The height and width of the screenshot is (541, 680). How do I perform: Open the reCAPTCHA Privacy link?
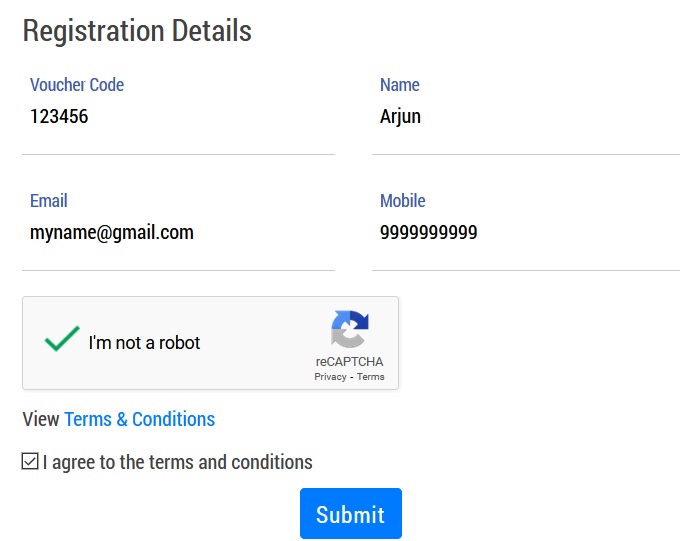coord(330,377)
